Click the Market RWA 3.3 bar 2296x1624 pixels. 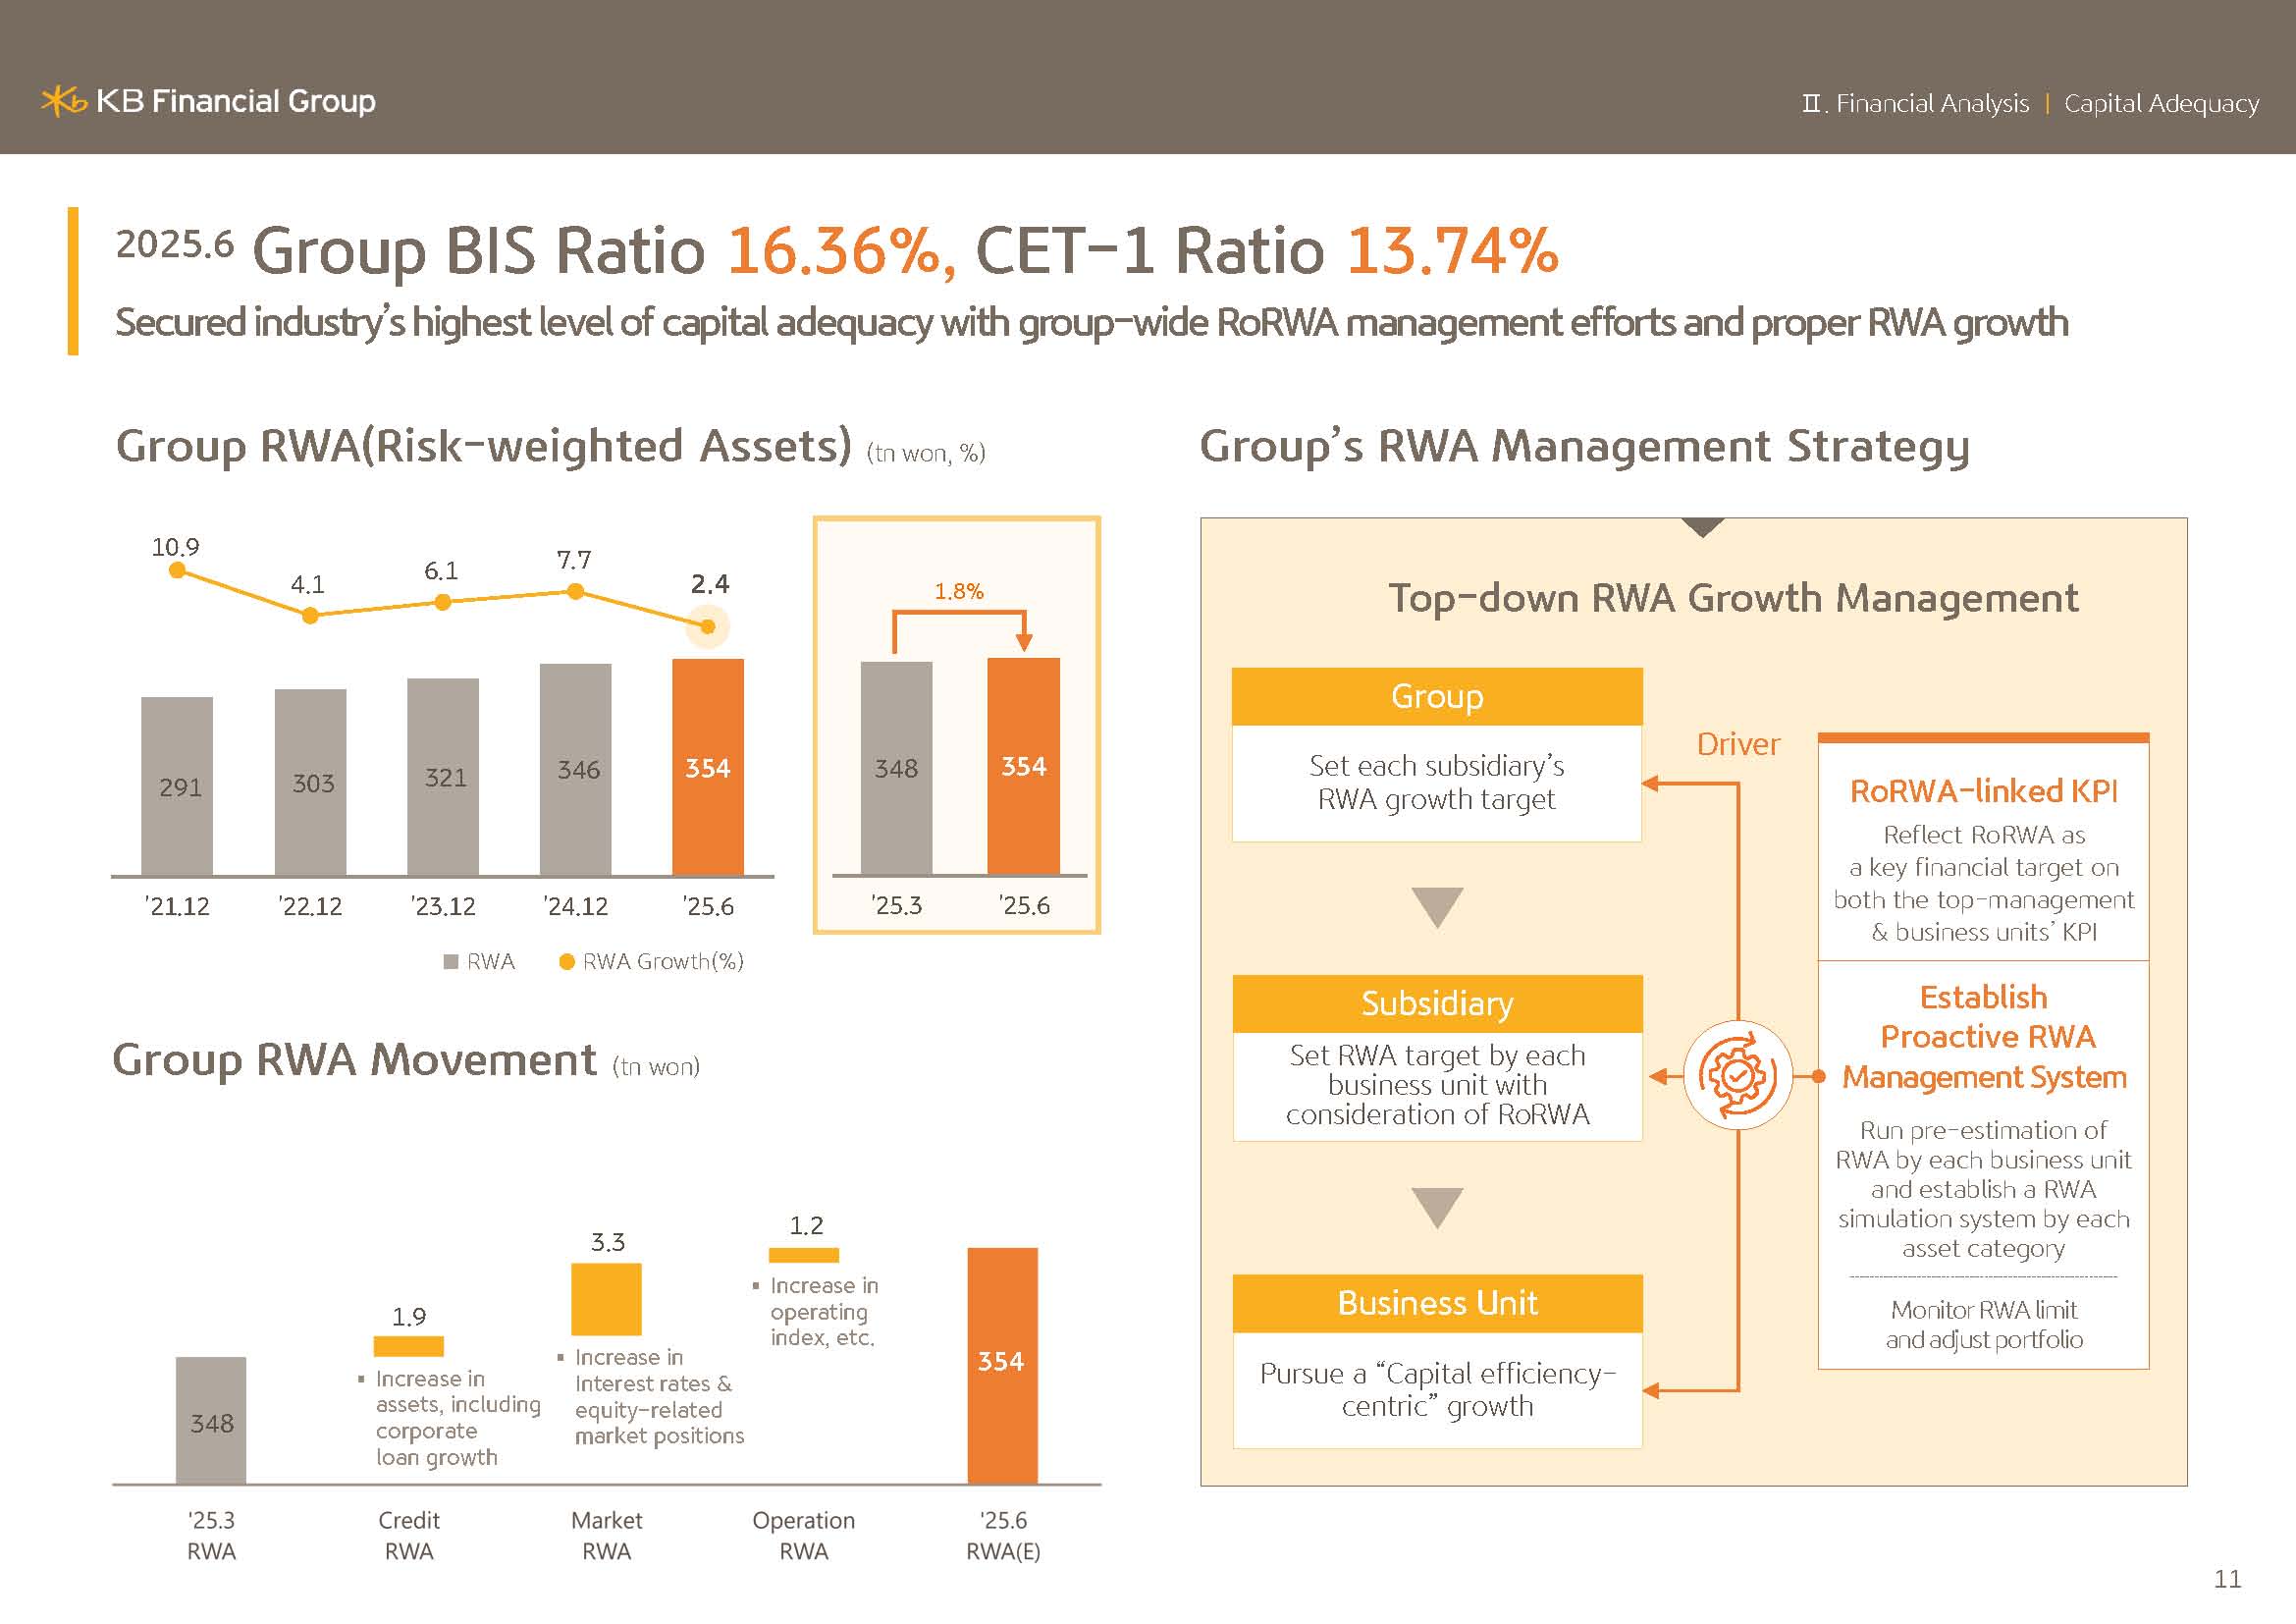(606, 1298)
